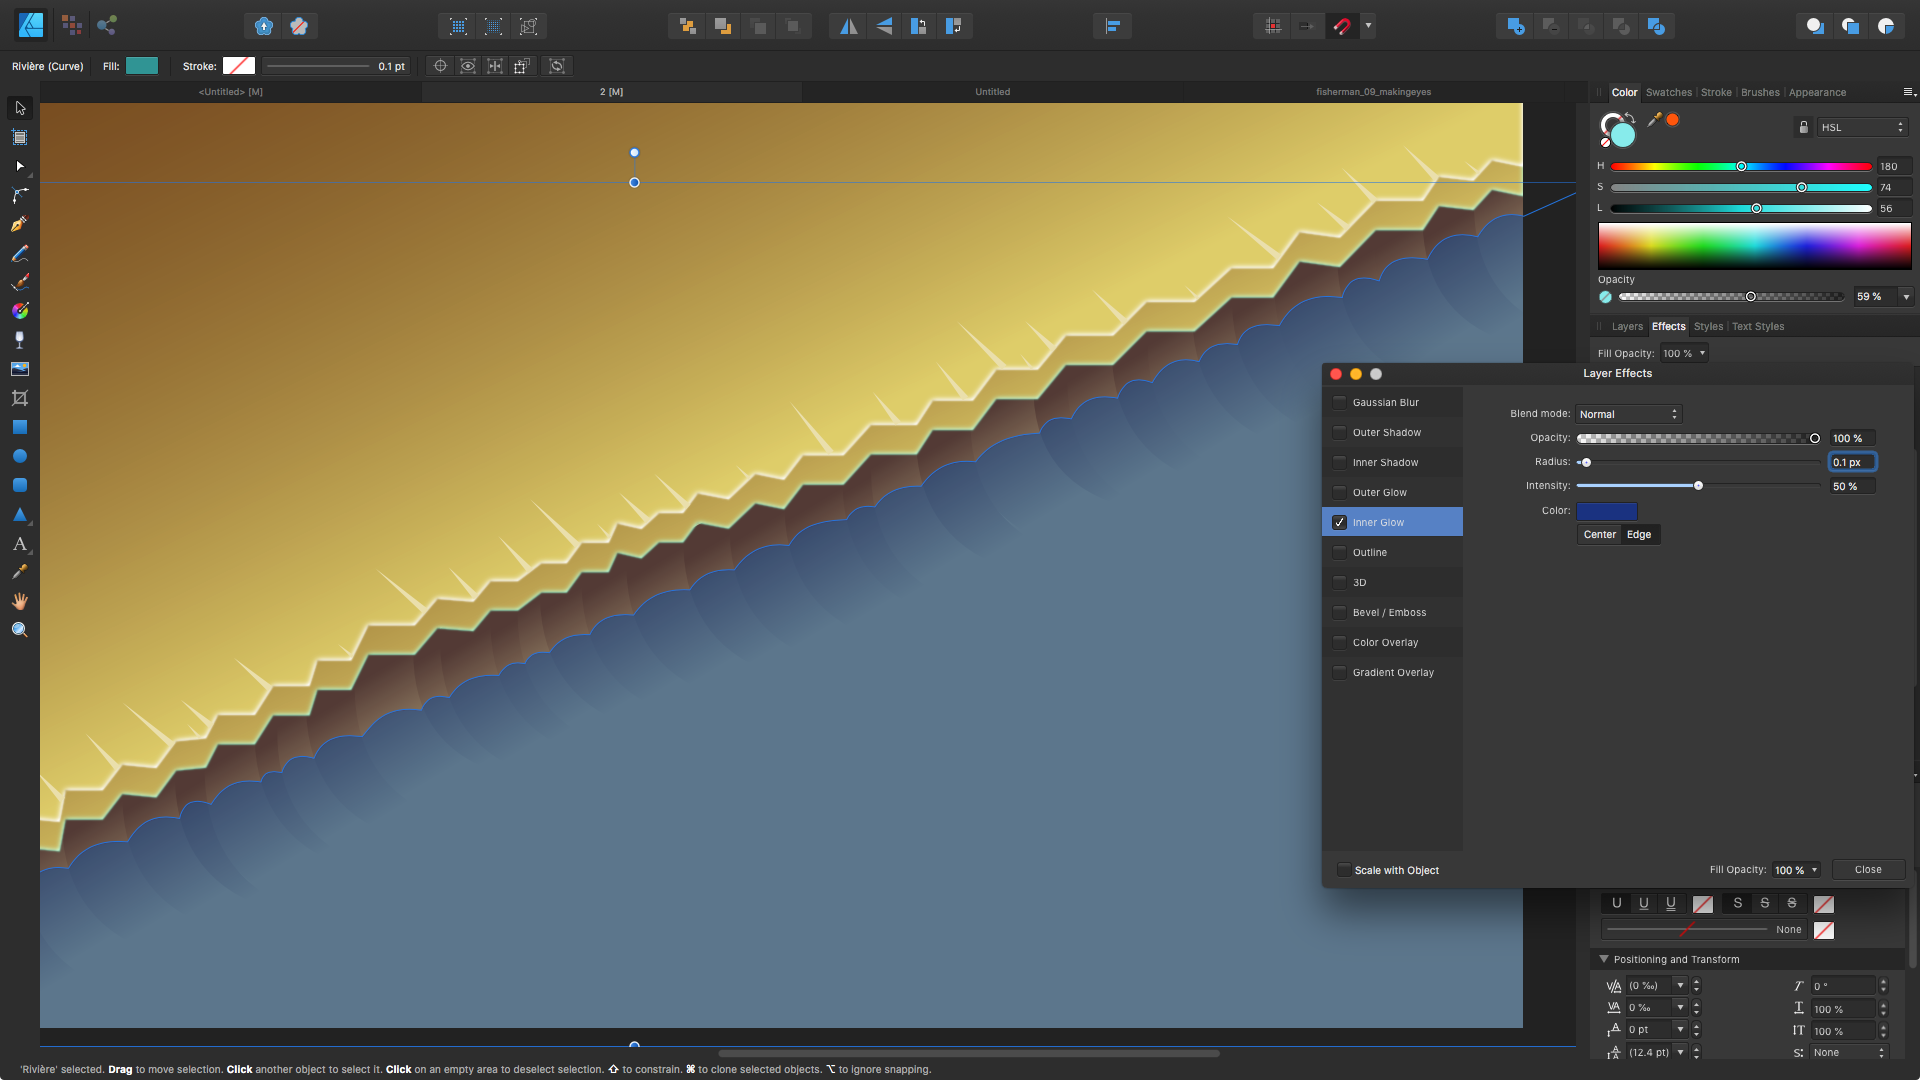
Task: Open the Color opacity percentage dropdown arrow
Action: click(1906, 297)
